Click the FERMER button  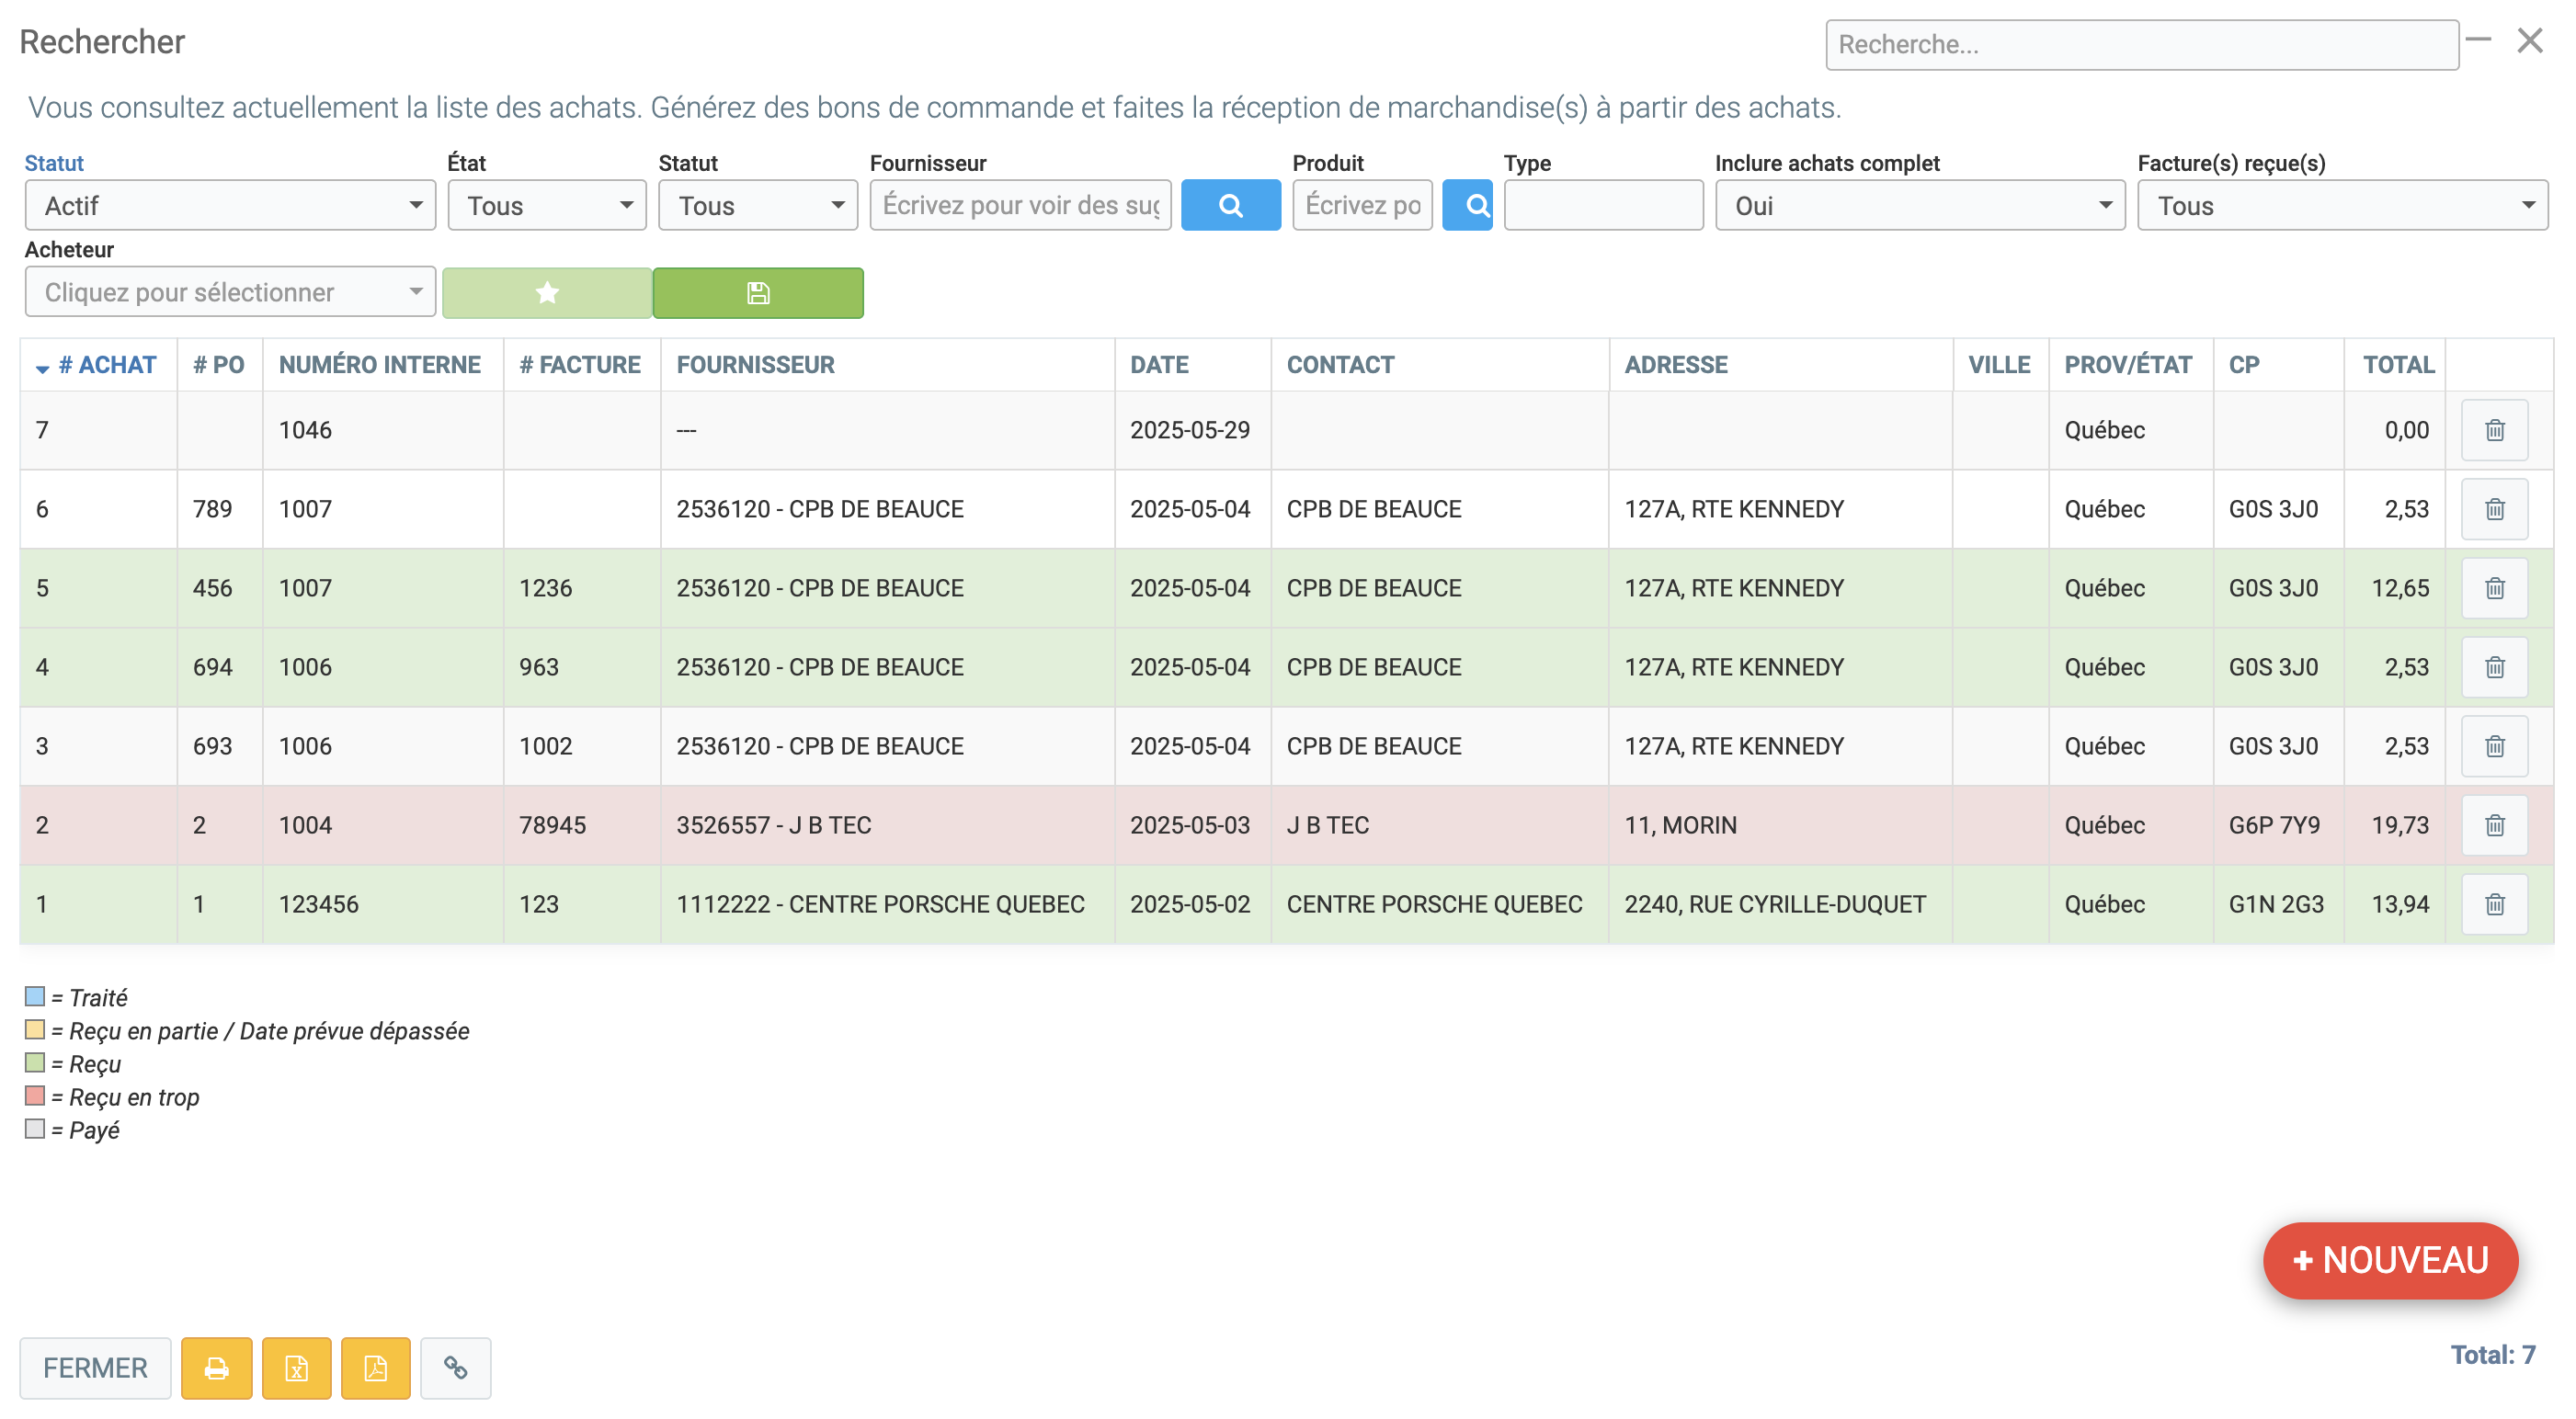point(95,1367)
